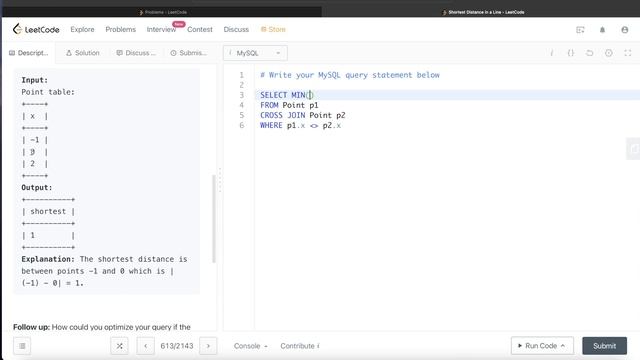Viewport: 640px width, 360px height.
Task: Open the Discuss forum link
Action: tap(236, 29)
